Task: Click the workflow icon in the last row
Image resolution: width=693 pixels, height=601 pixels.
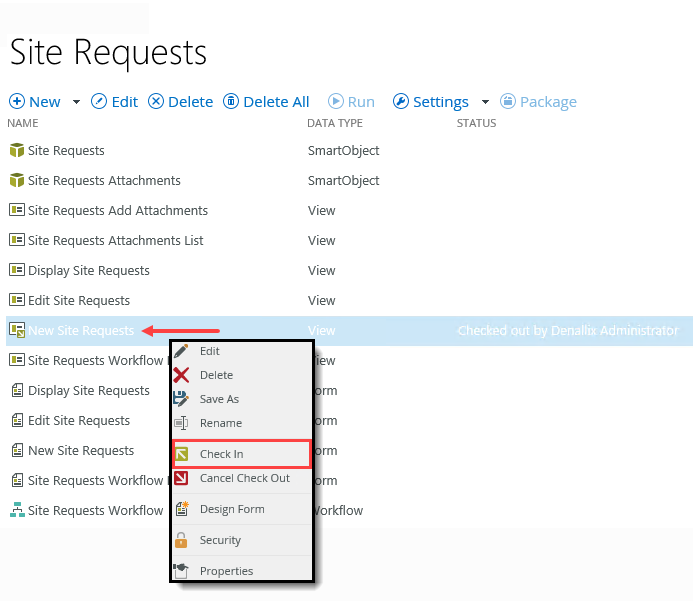Action: [x=16, y=511]
